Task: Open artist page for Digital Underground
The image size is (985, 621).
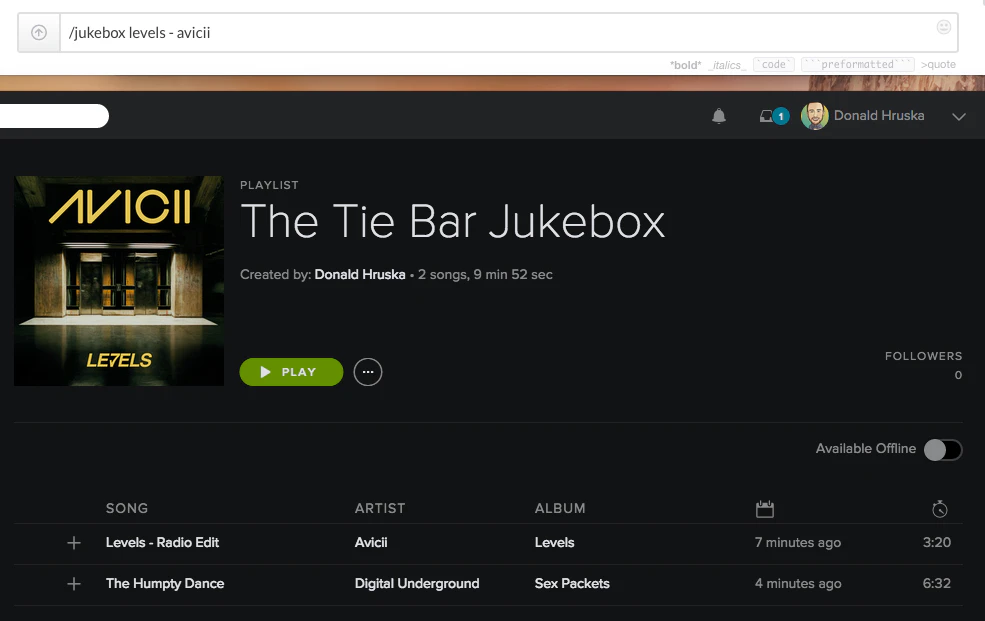Action: pos(416,584)
